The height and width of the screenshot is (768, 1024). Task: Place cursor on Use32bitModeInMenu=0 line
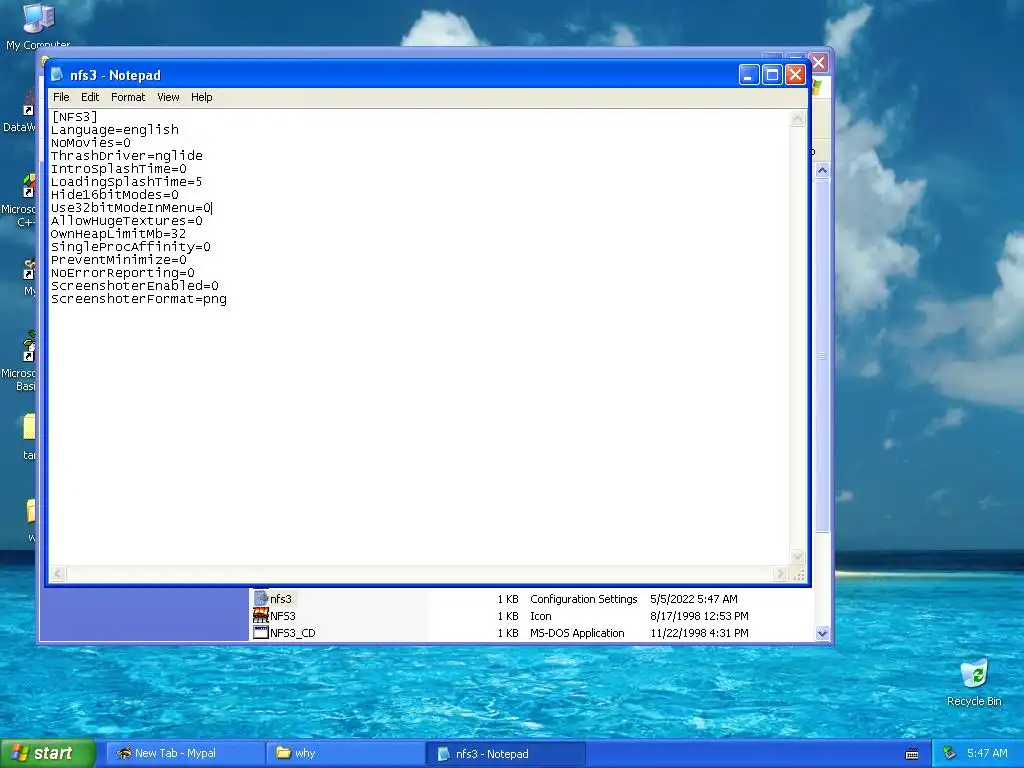click(x=131, y=208)
